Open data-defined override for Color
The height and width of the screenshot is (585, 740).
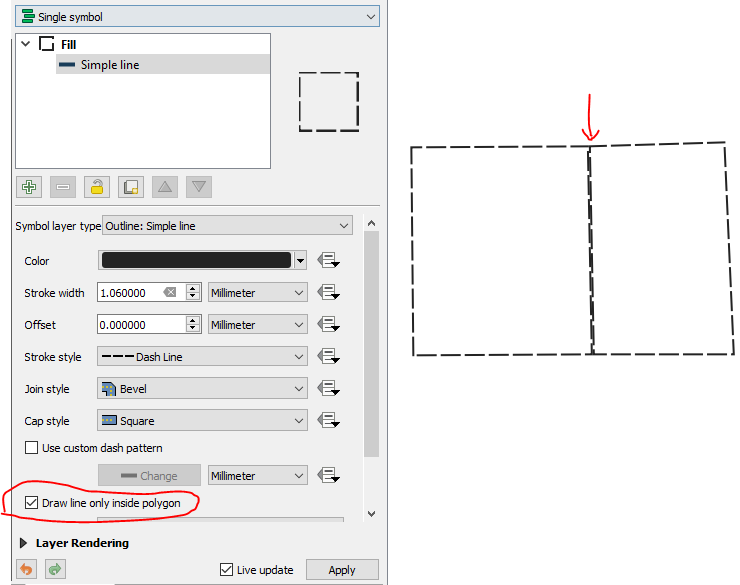coord(328,260)
